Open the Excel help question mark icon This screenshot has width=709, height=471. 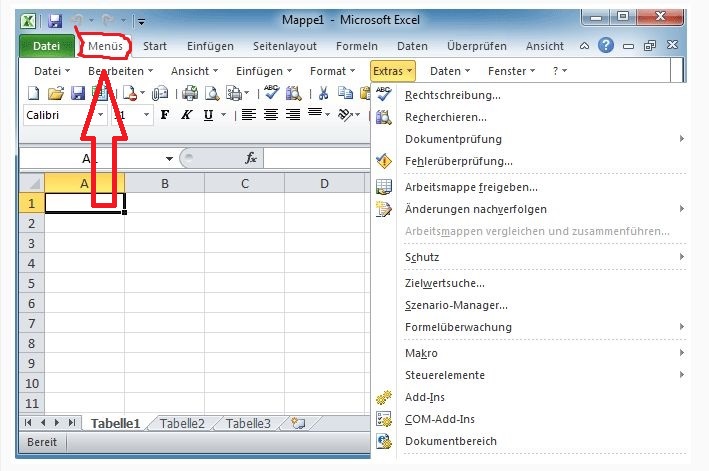[x=606, y=45]
